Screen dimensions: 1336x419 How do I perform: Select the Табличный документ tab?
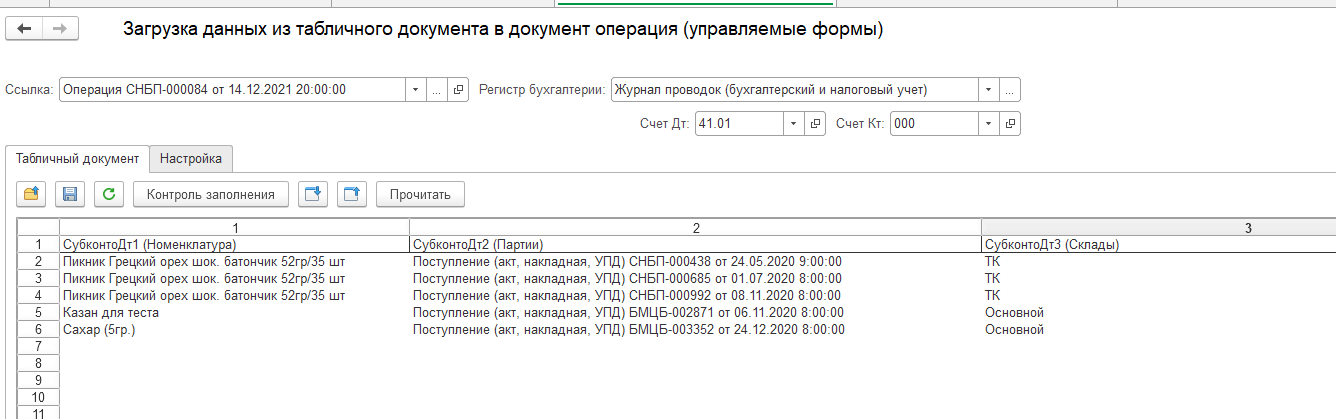click(77, 159)
